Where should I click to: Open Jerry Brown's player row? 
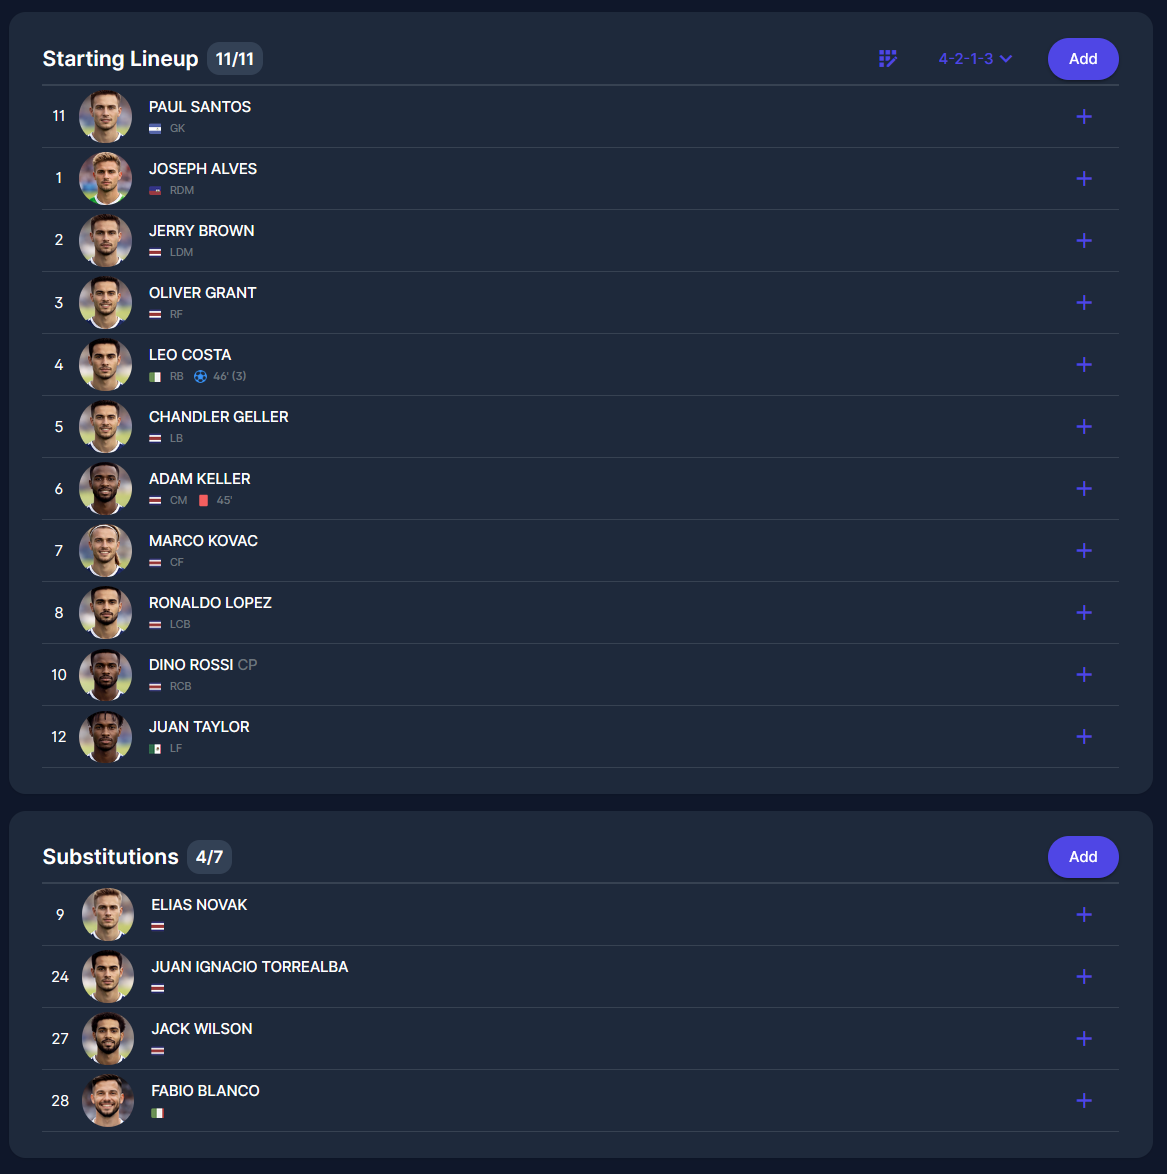pyautogui.click(x=580, y=240)
